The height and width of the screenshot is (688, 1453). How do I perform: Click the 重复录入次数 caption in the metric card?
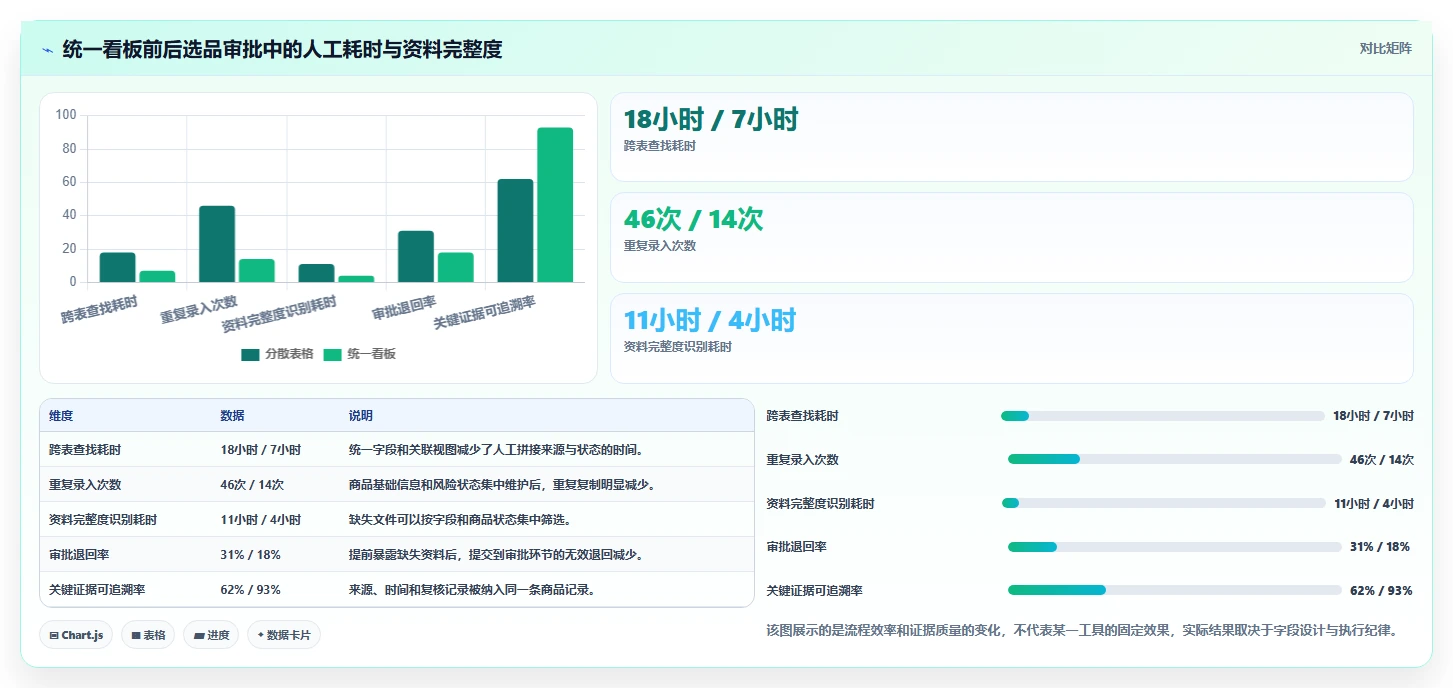tap(659, 246)
